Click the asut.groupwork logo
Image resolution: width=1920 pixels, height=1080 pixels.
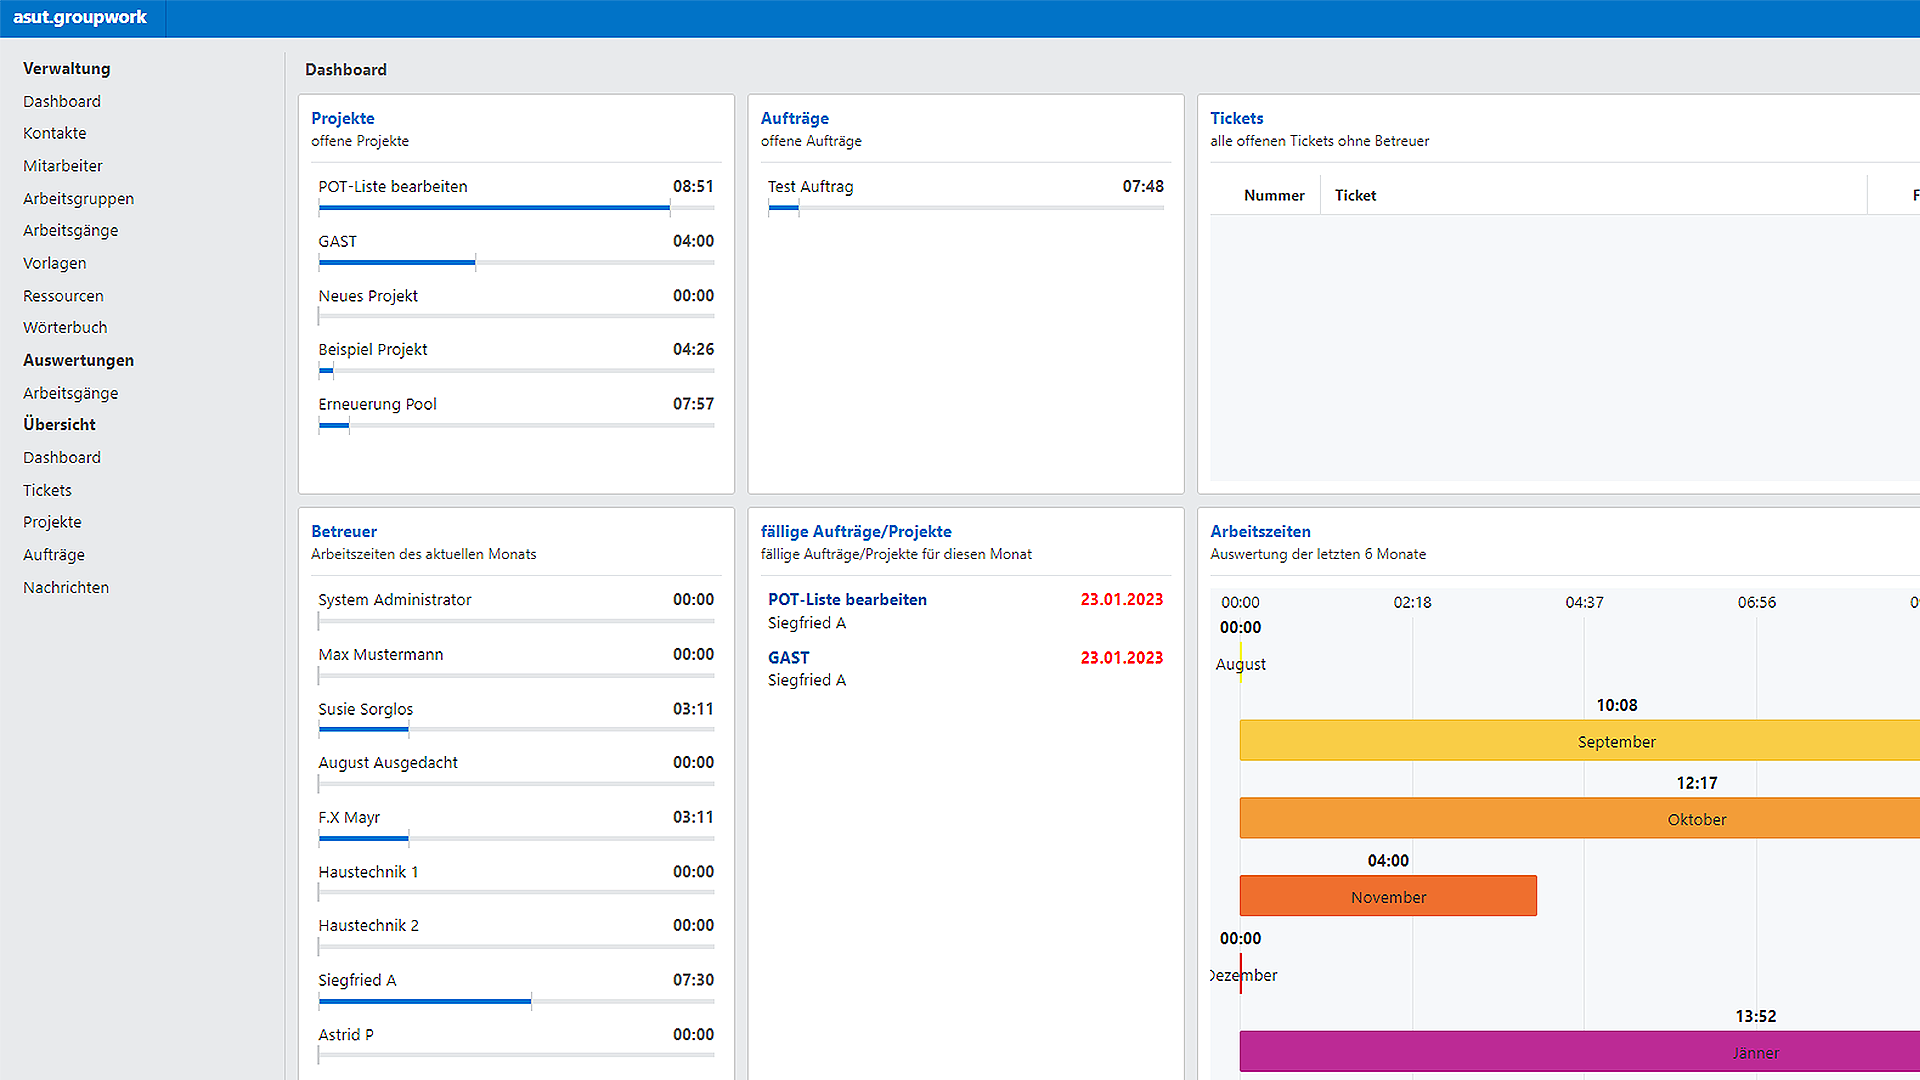(80, 17)
